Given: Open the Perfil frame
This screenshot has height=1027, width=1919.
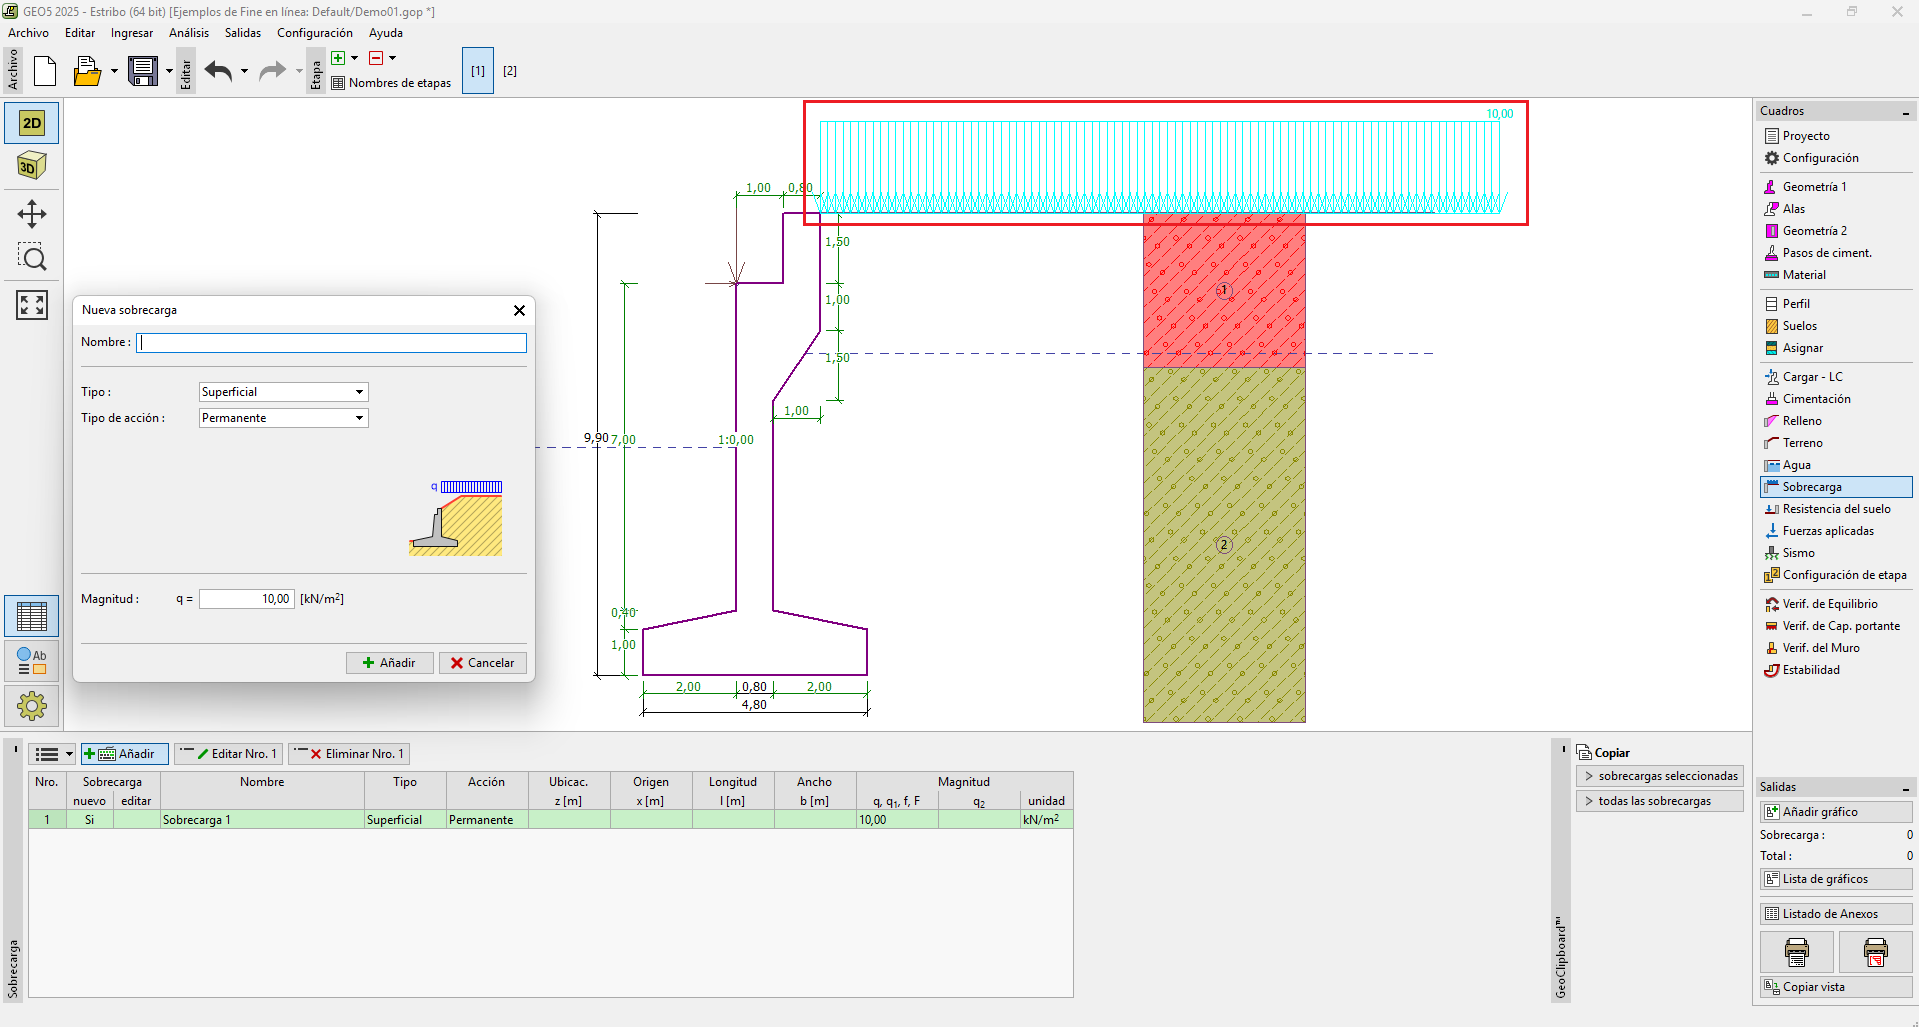Looking at the screenshot, I should 1836,304.
